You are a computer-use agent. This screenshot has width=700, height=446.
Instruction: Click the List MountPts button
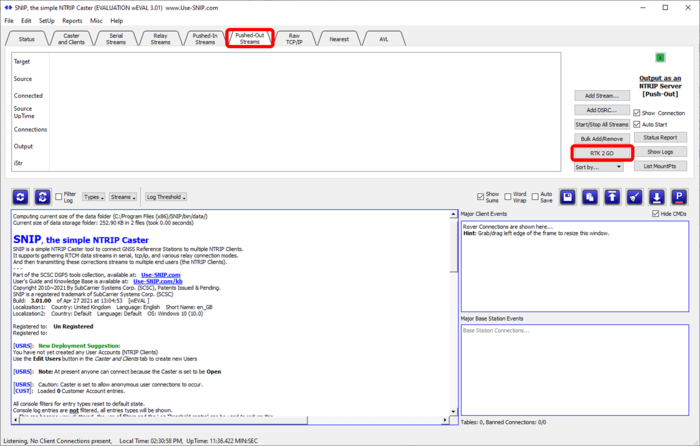660,166
